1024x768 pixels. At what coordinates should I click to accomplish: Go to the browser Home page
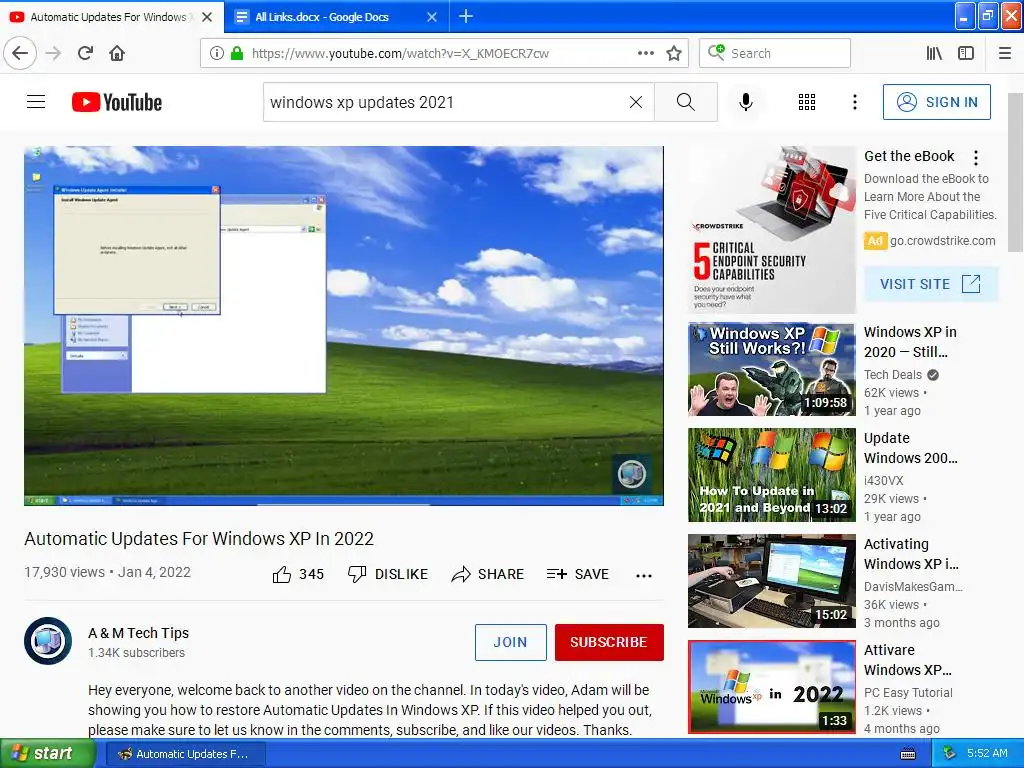[117, 53]
